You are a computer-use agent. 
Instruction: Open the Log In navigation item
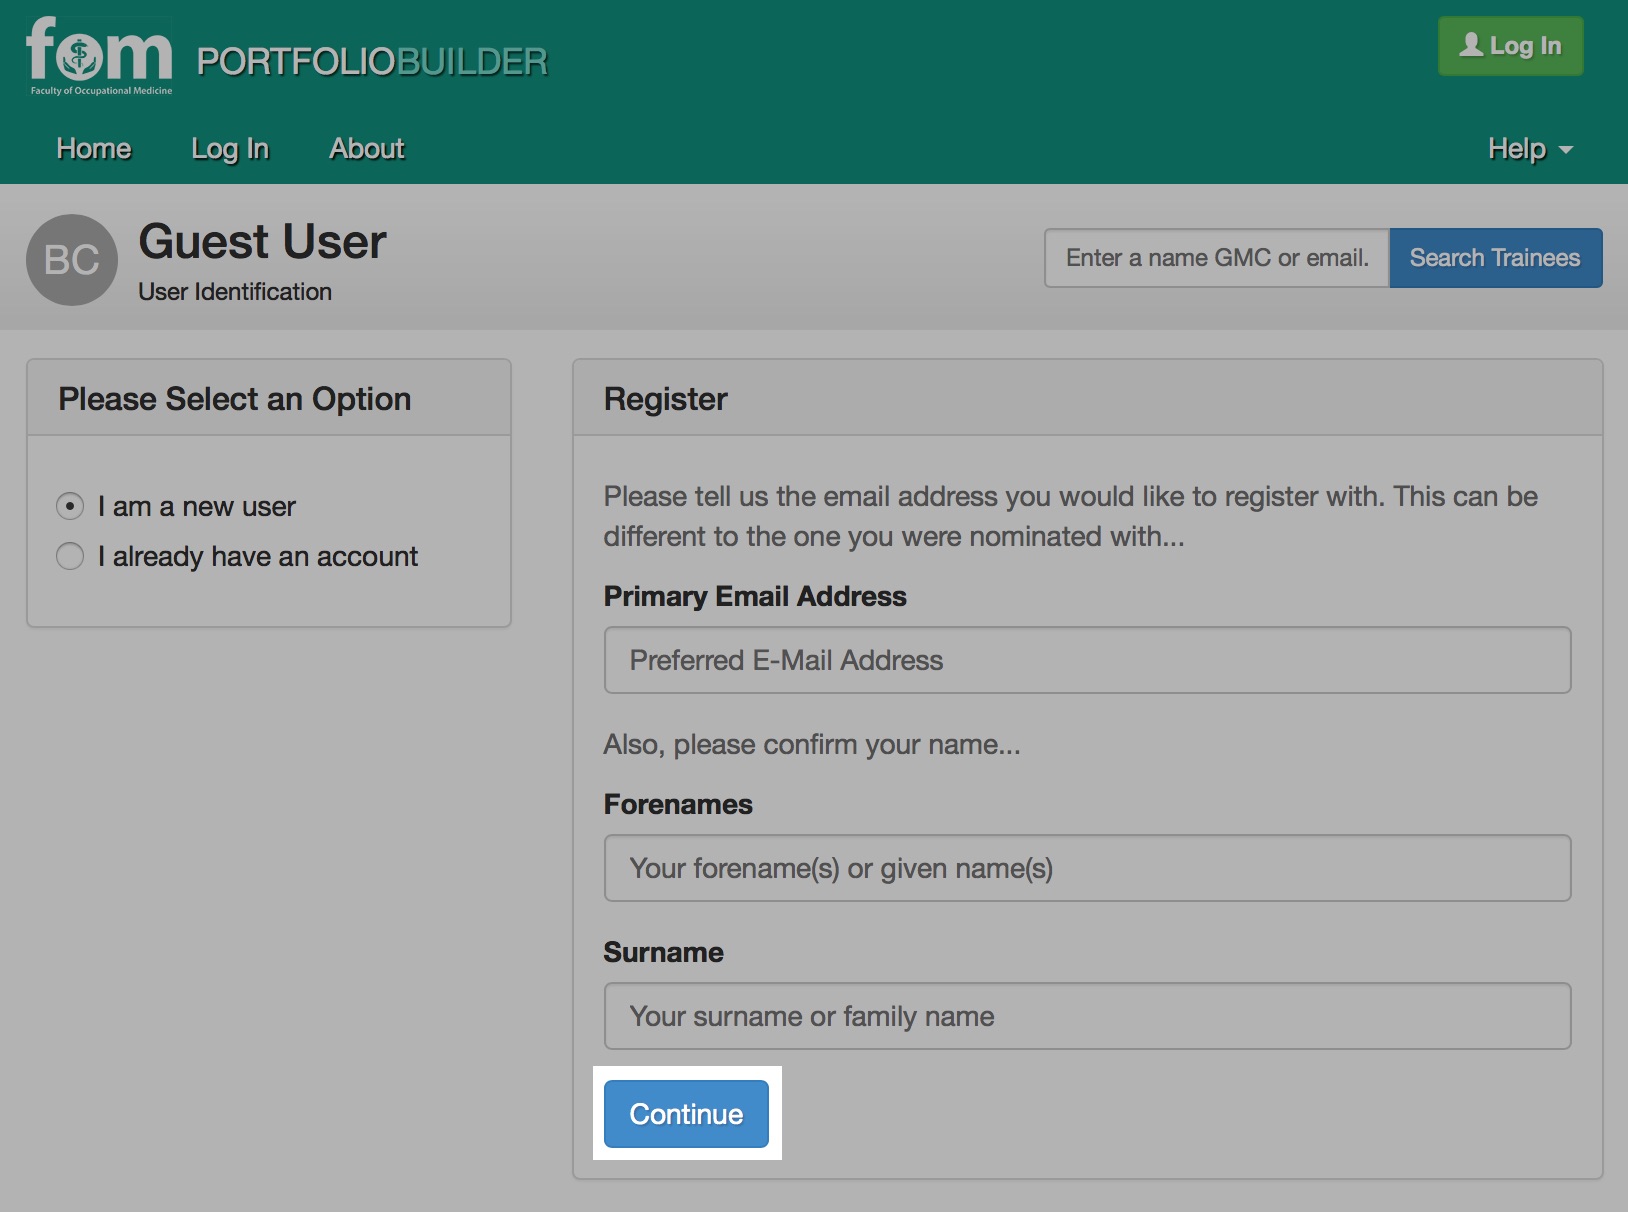pyautogui.click(x=230, y=148)
